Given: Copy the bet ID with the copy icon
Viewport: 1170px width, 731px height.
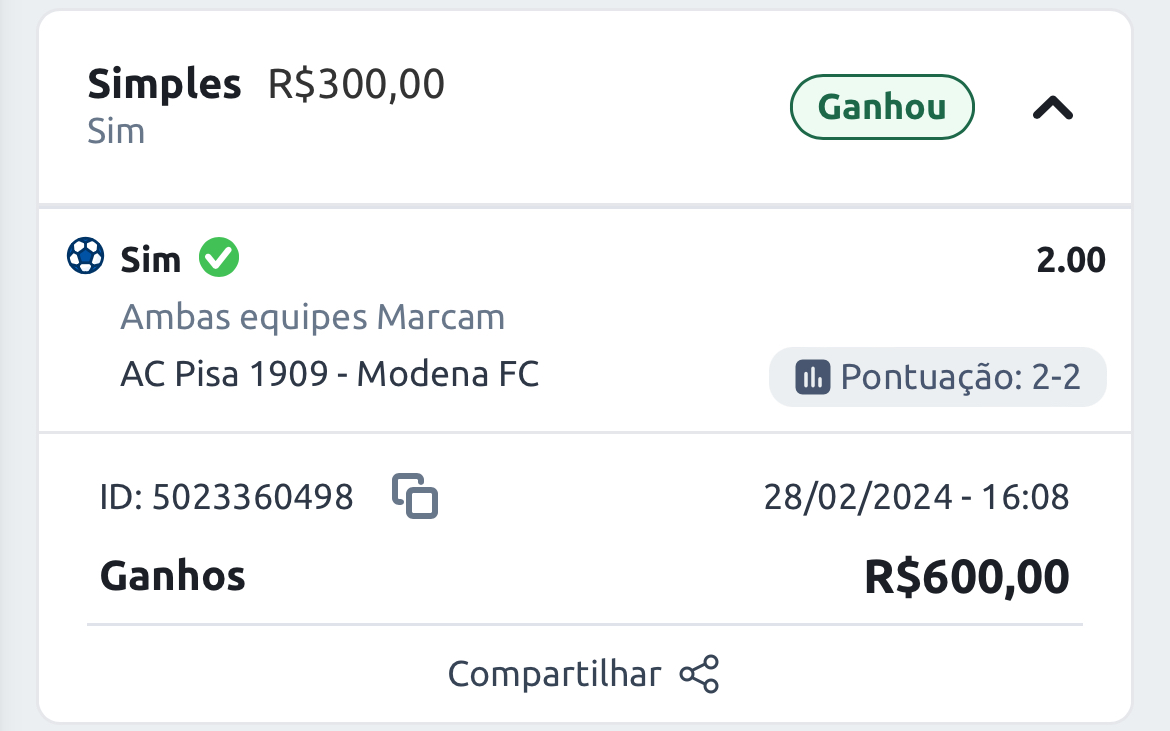Looking at the screenshot, I should (x=415, y=496).
